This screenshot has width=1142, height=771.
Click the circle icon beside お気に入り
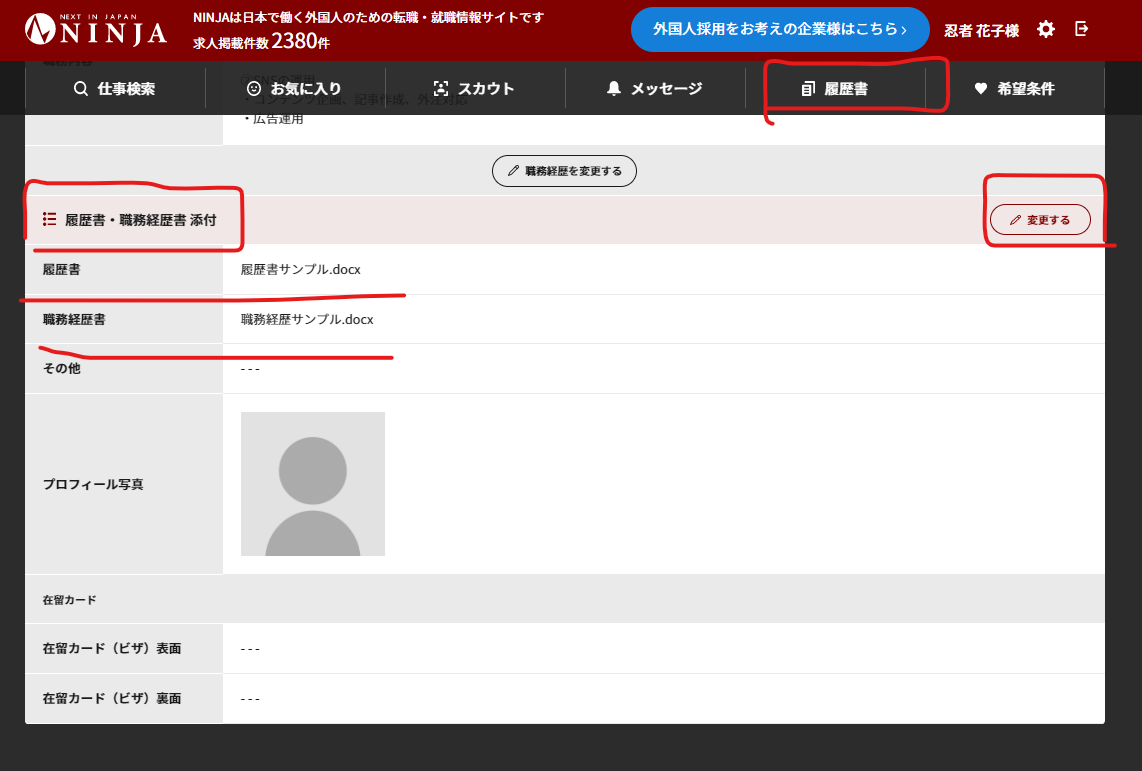(252, 88)
